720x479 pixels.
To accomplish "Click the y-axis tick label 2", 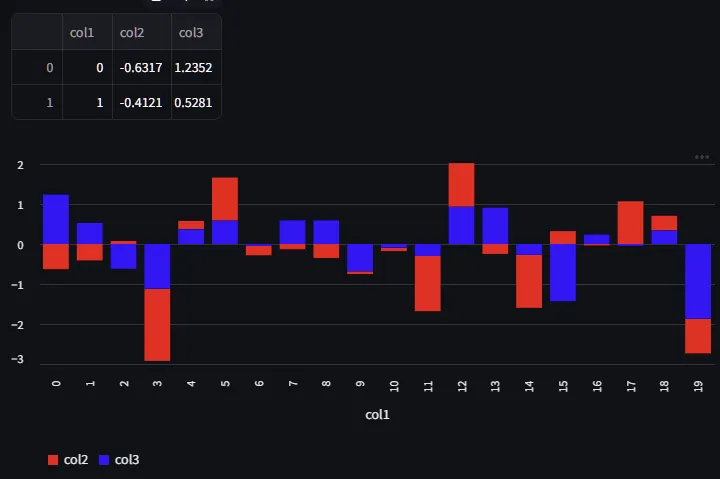I will [20, 165].
